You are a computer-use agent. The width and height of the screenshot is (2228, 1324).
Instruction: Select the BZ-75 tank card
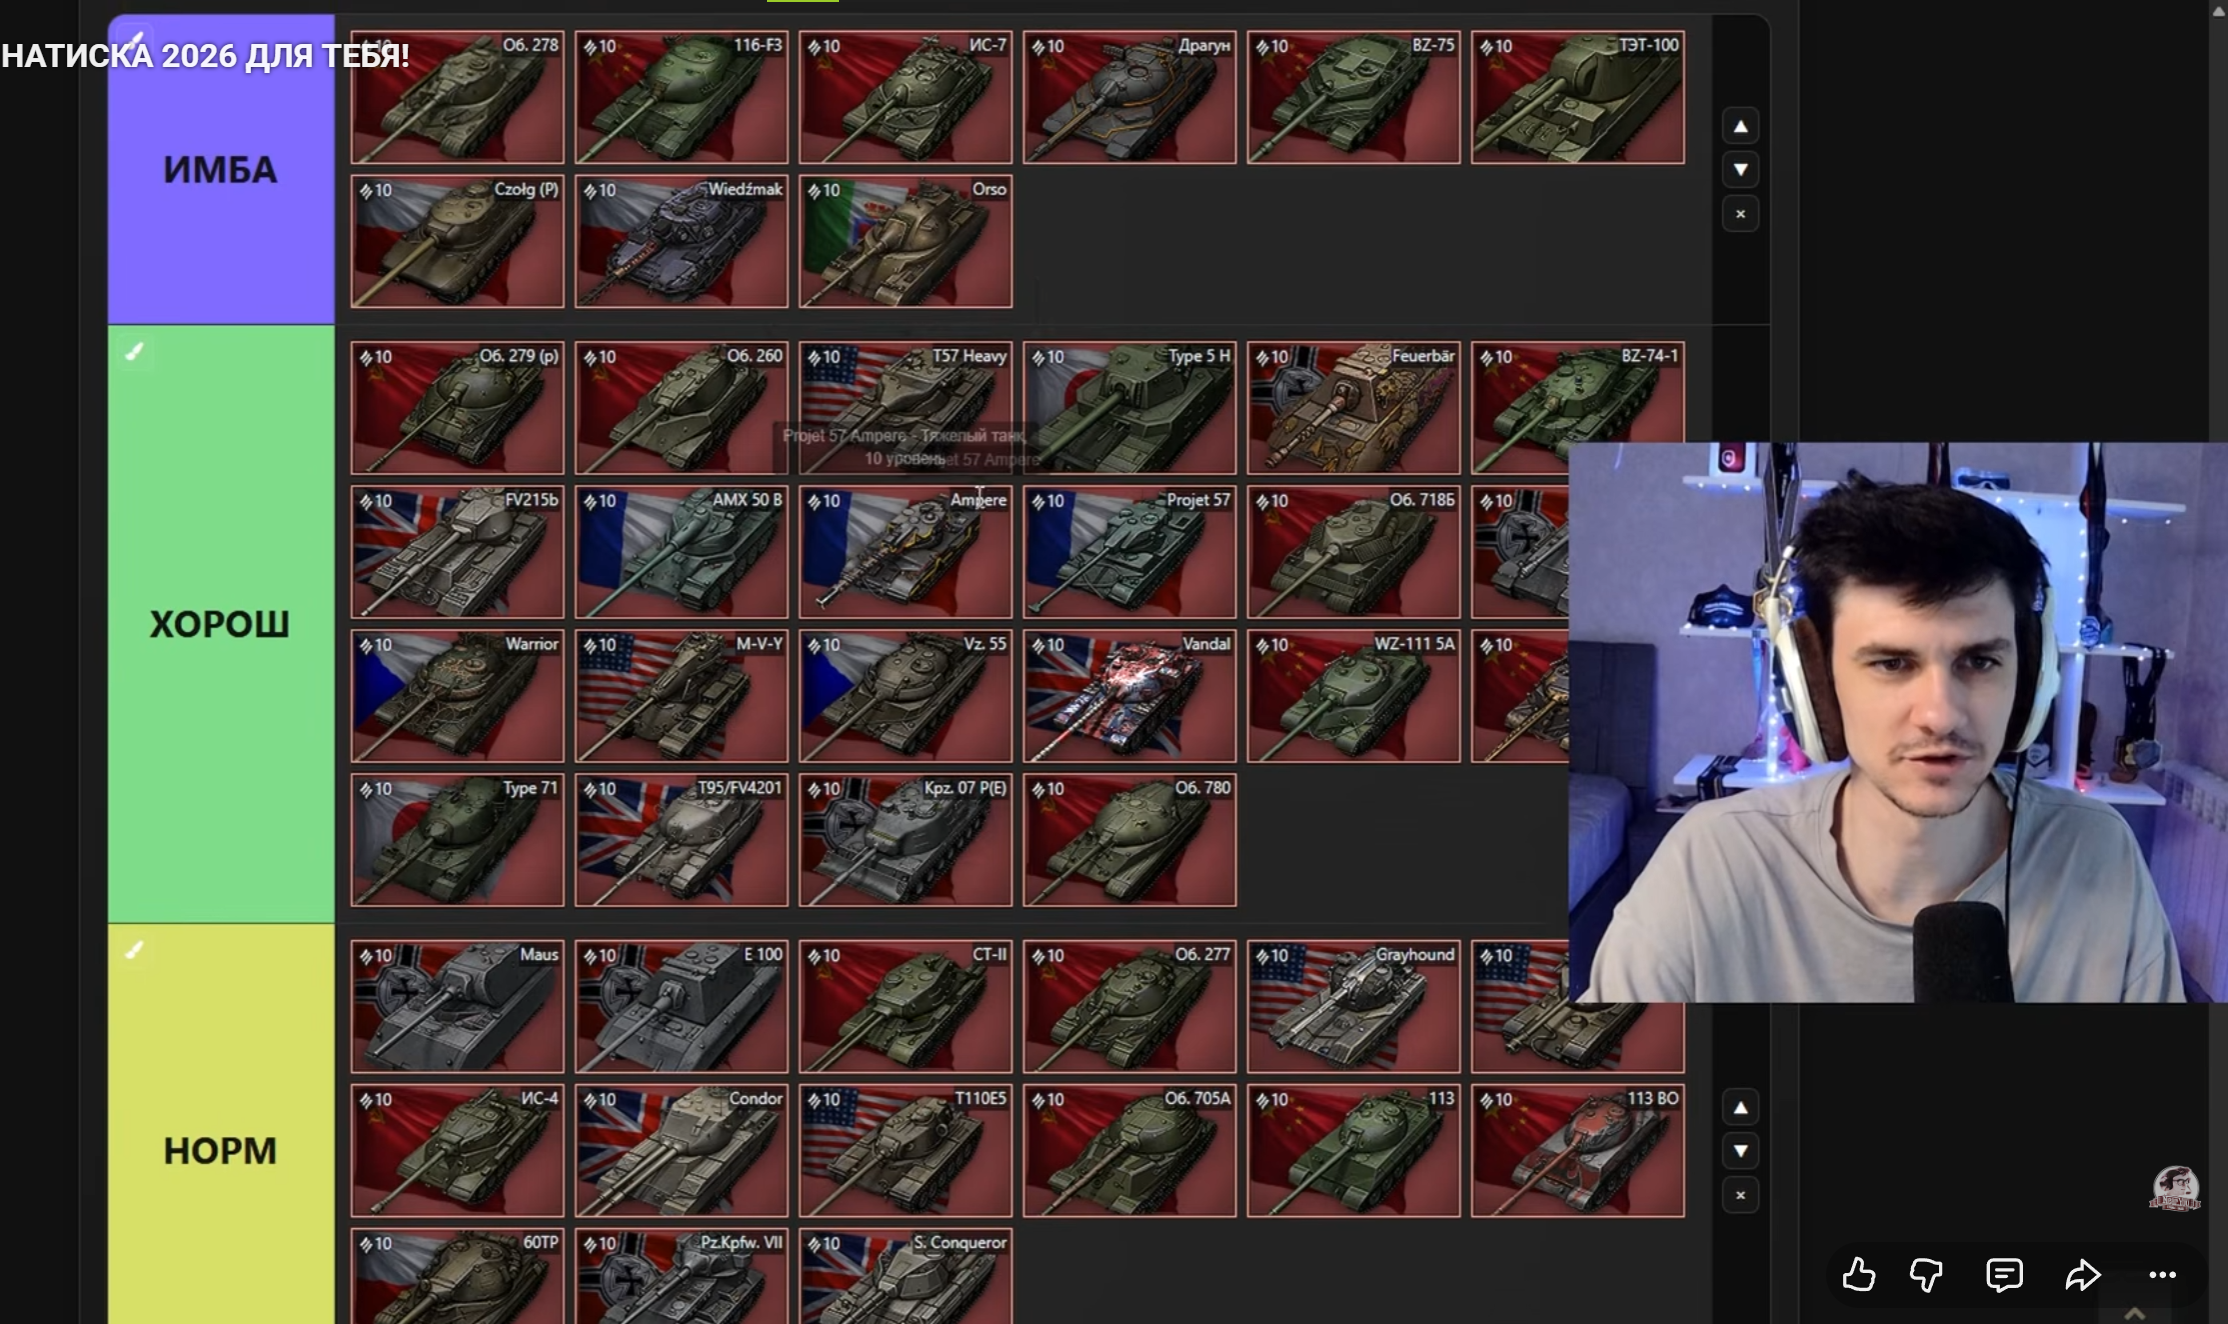pyautogui.click(x=1353, y=97)
